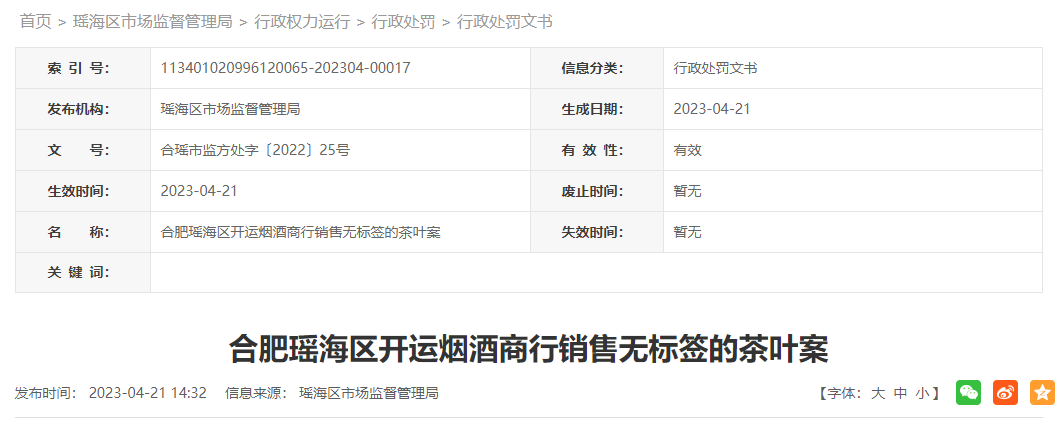The image size is (1062, 433).
Task: Select 信息来源 label below the headline
Action: [x=257, y=393]
